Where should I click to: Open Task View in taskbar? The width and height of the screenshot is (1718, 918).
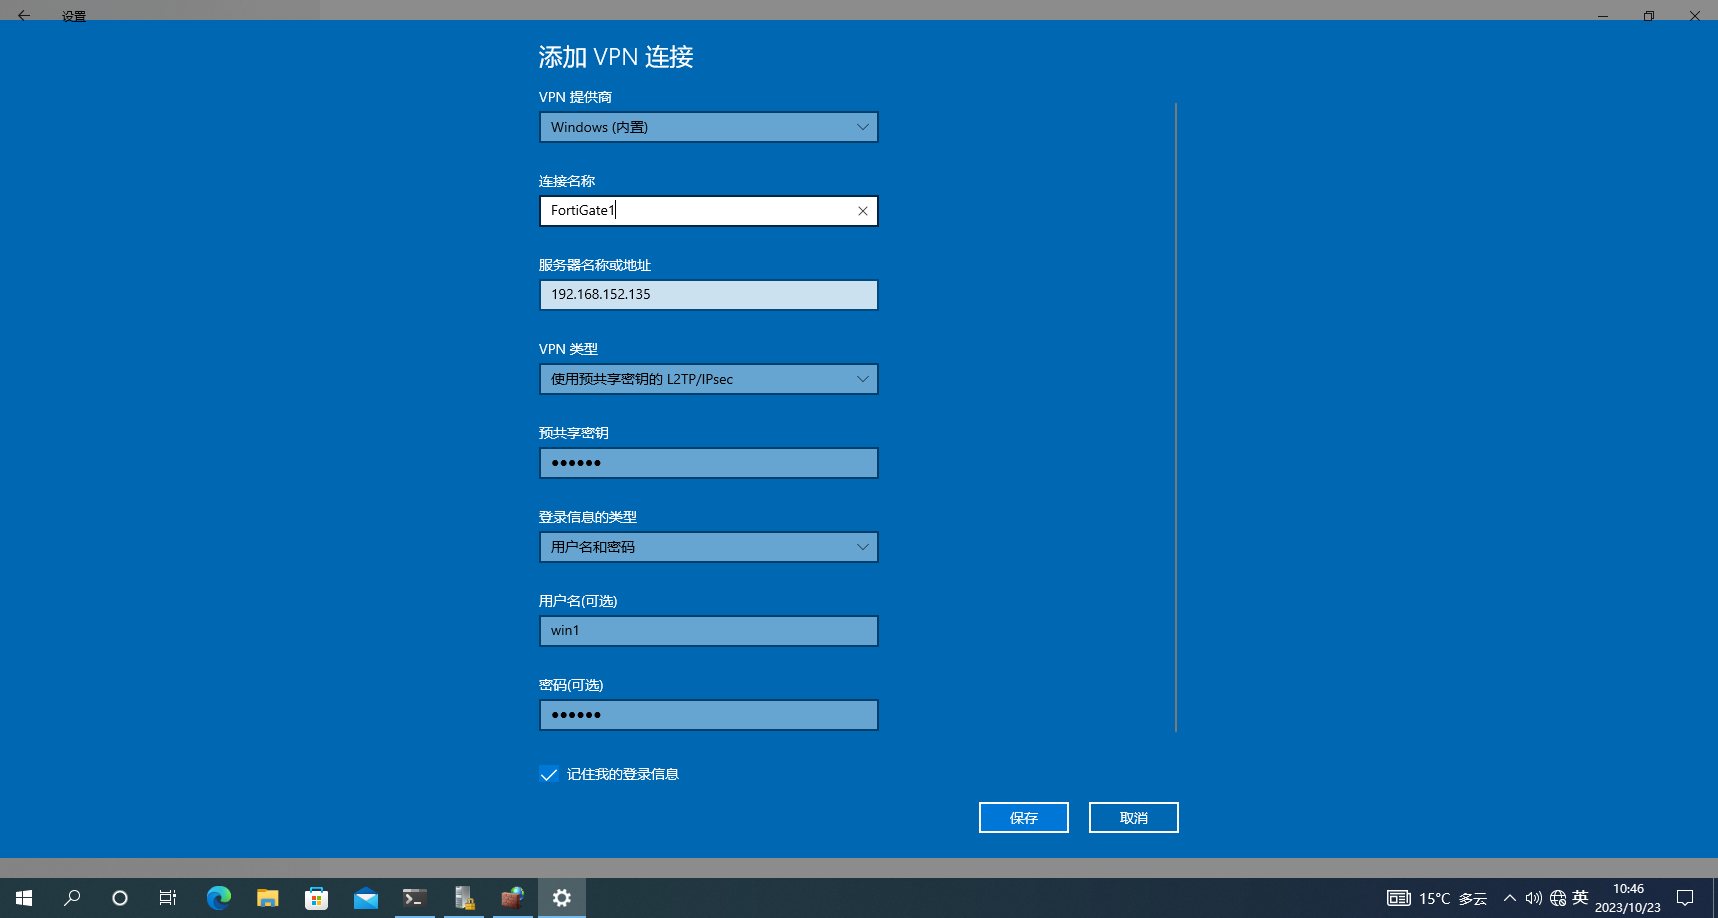[x=168, y=898]
